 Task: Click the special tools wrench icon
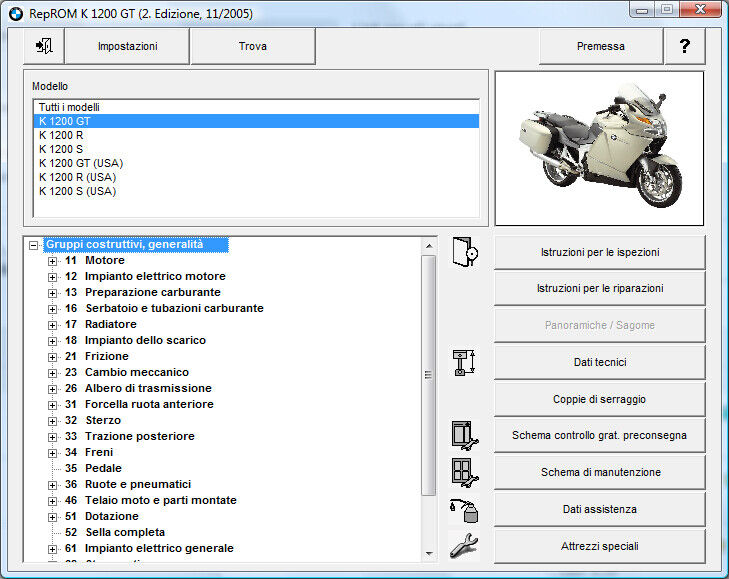465,546
